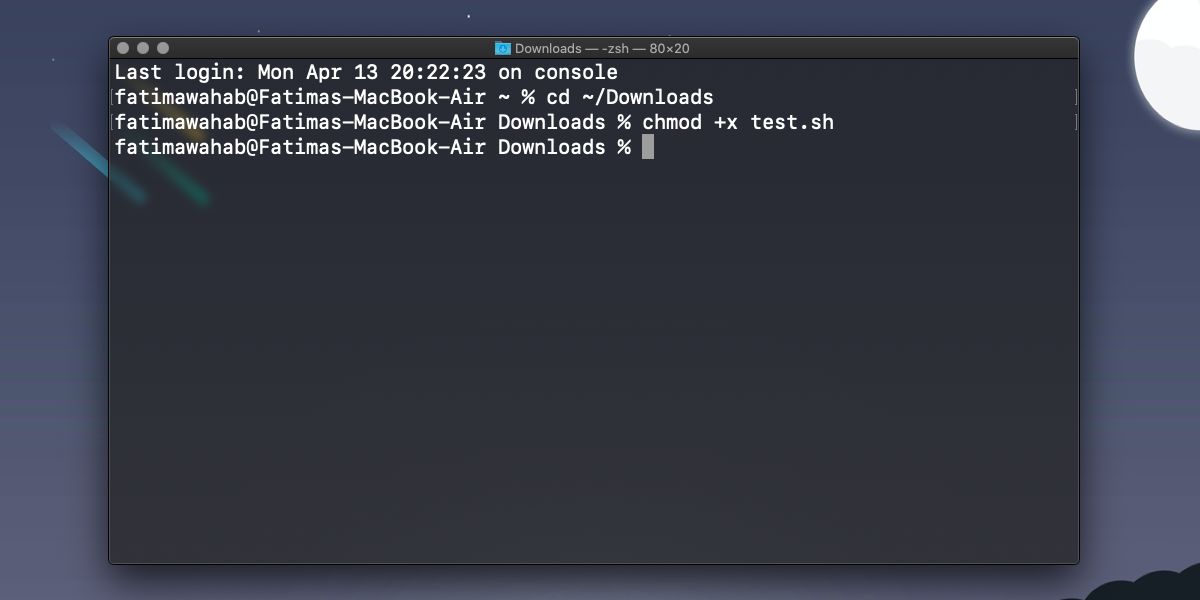Click the '+x' flag in chmod command
Screen dimensions: 1200x600
point(726,122)
